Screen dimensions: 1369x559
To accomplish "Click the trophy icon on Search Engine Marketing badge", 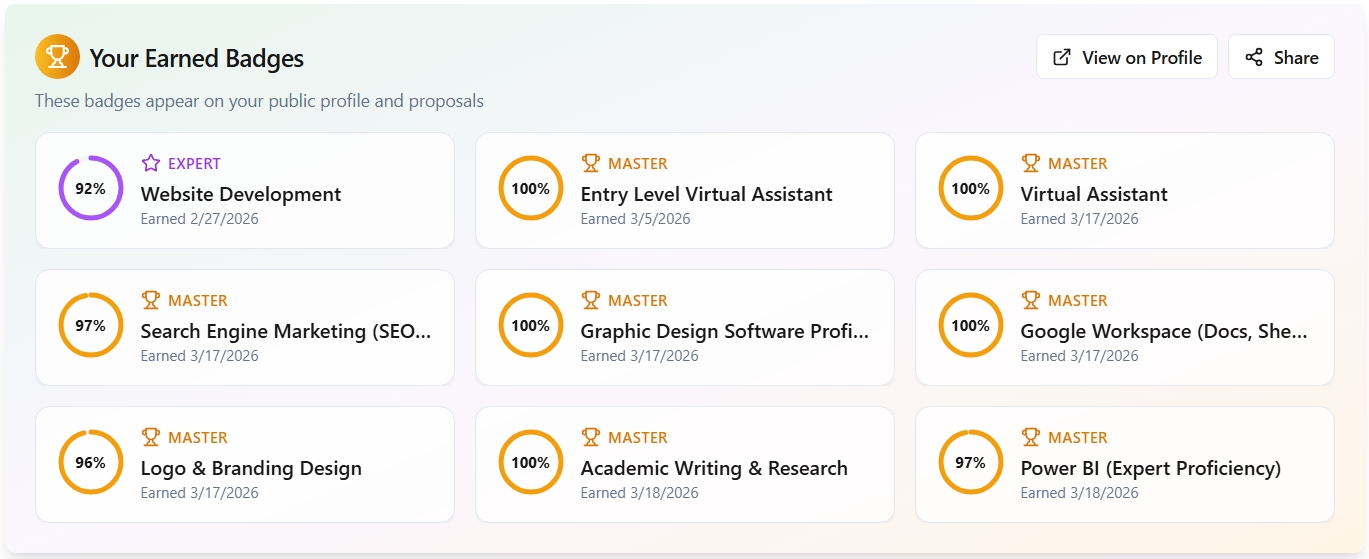I will (x=150, y=300).
